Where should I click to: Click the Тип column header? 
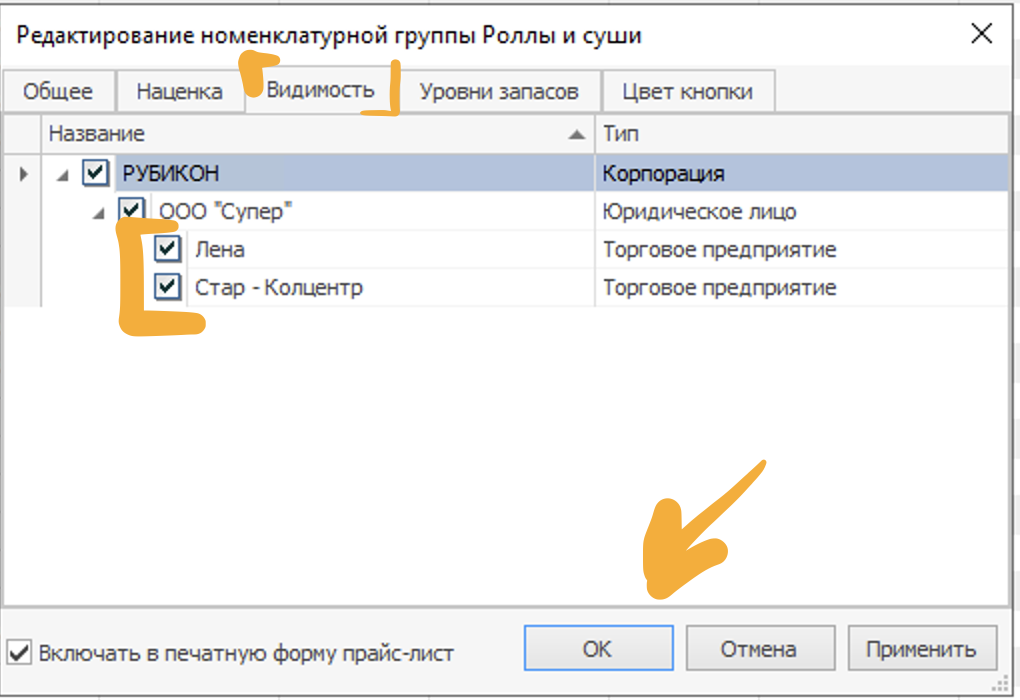click(800, 134)
